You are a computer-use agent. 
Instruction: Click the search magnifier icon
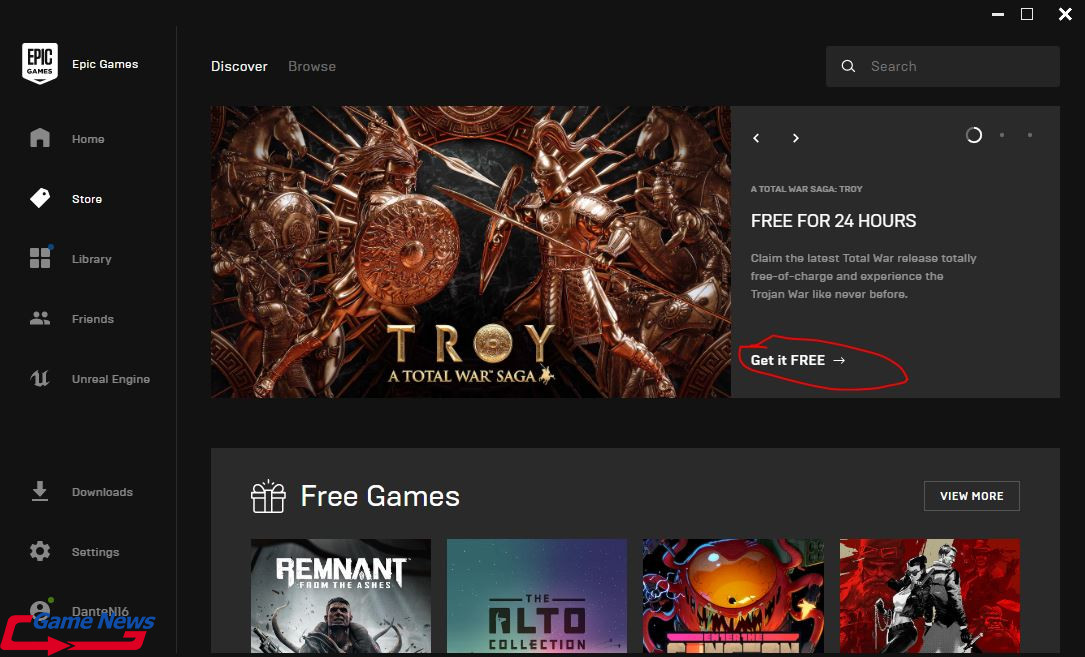[x=848, y=66]
